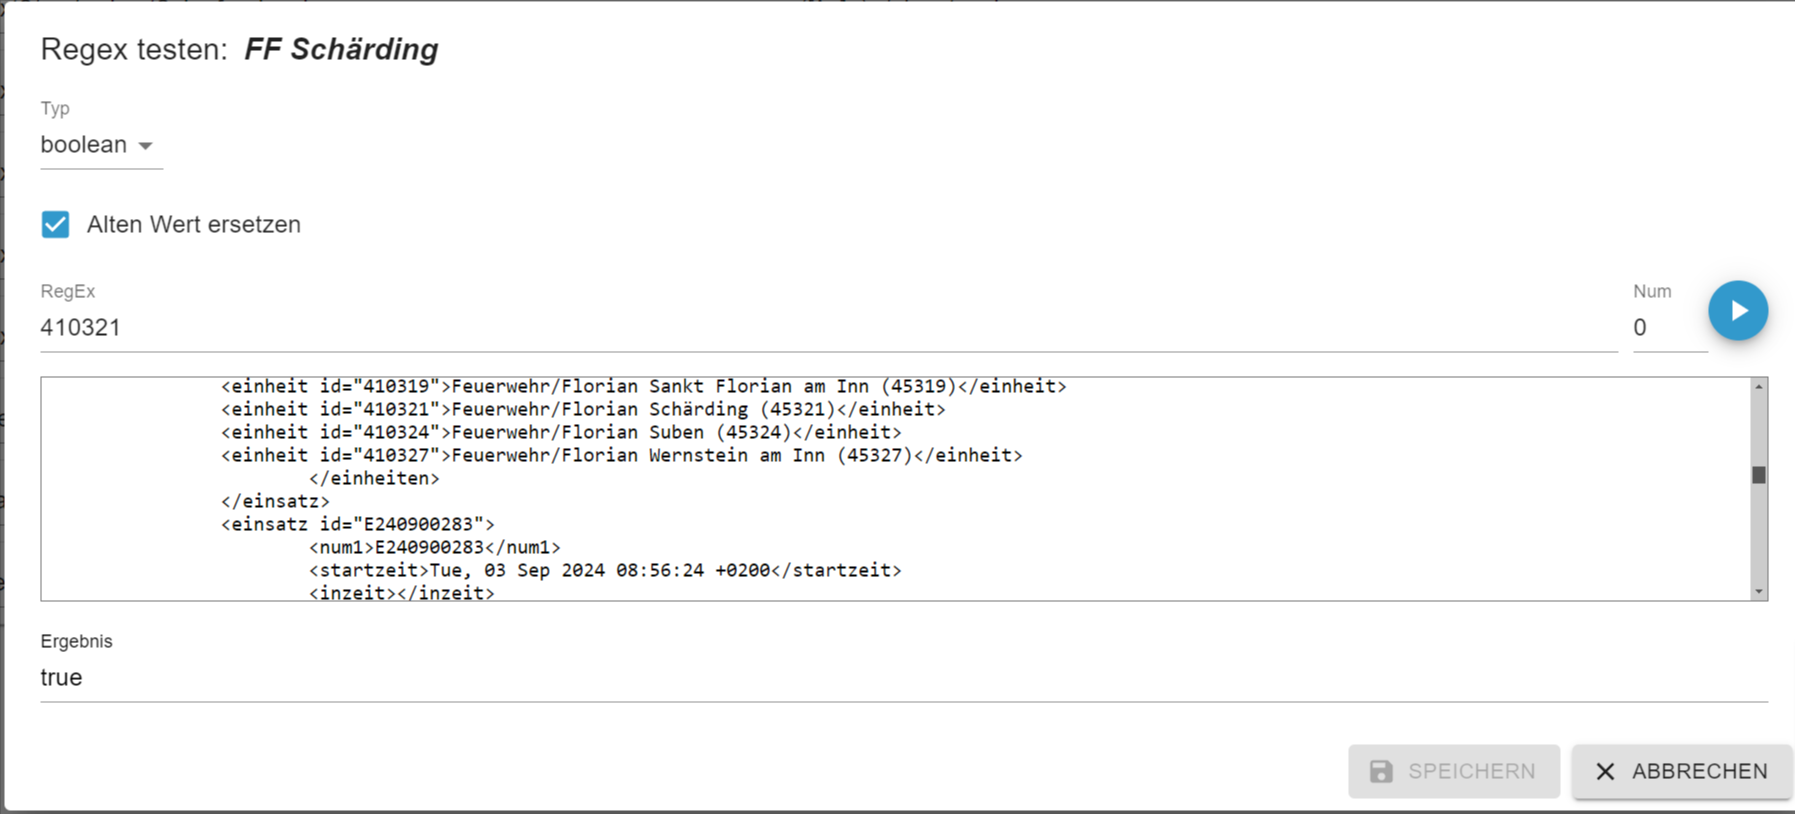The width and height of the screenshot is (1795, 814).
Task: Click the XML box scroll-up arrow
Action: (x=1759, y=387)
